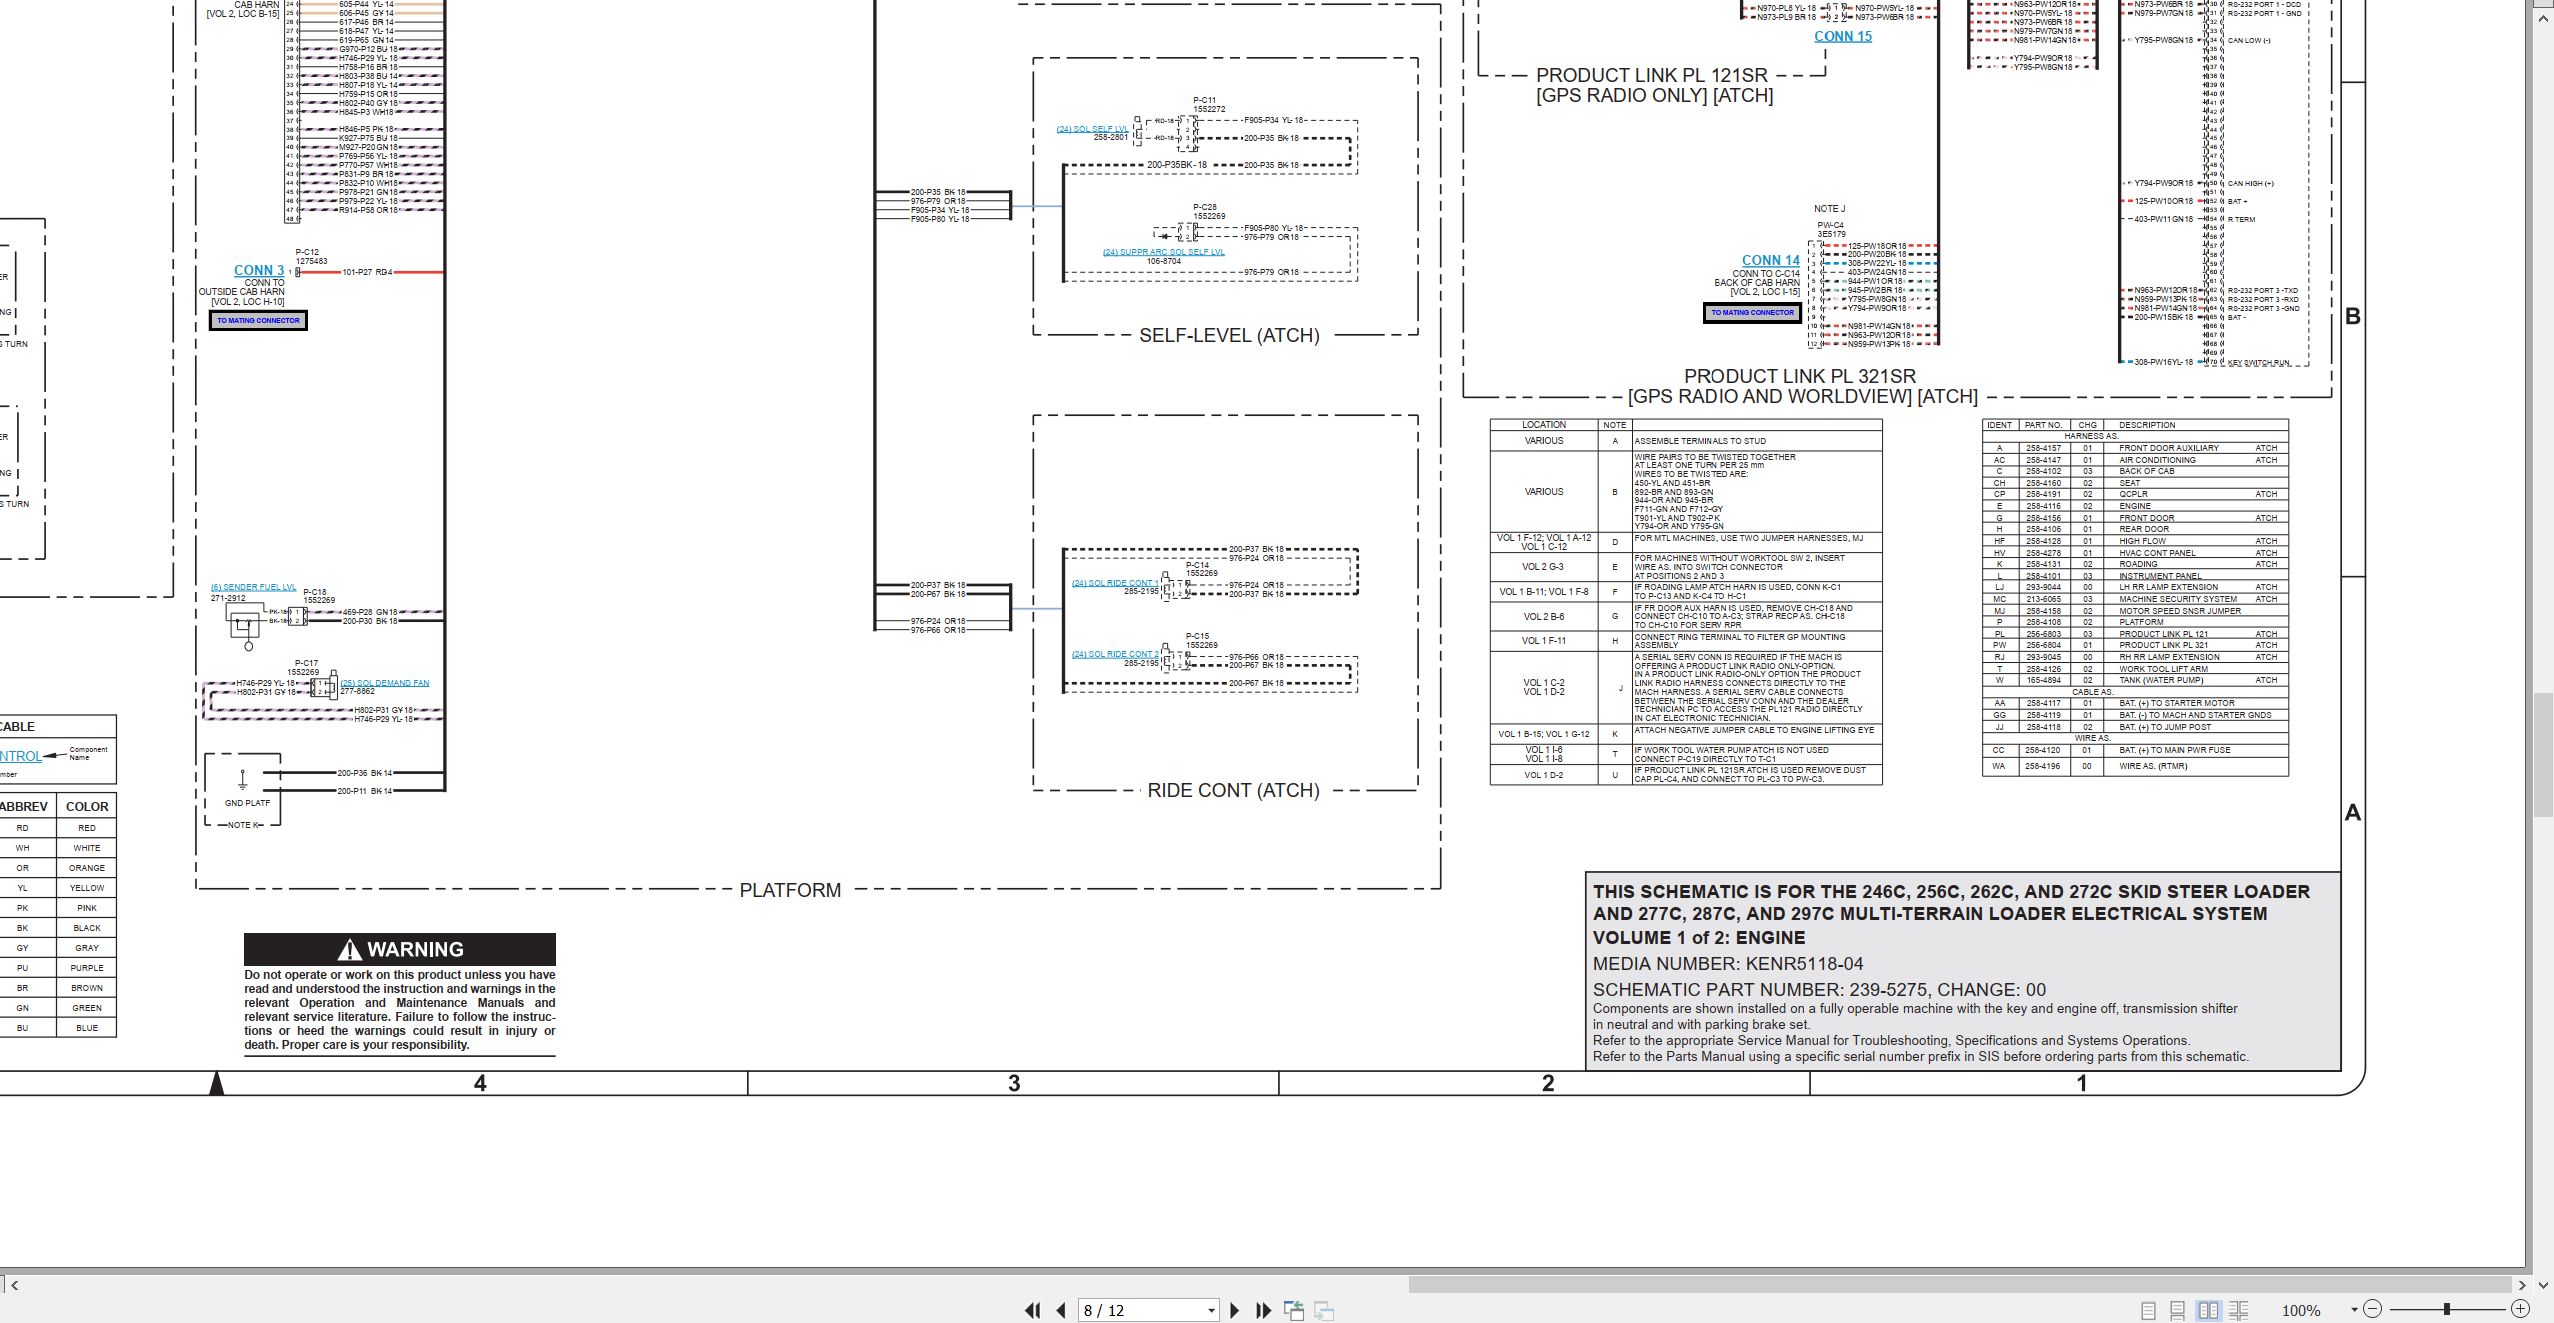Click the PURPLE color row in abbreviation table
The image size is (2554, 1323).
(x=58, y=968)
